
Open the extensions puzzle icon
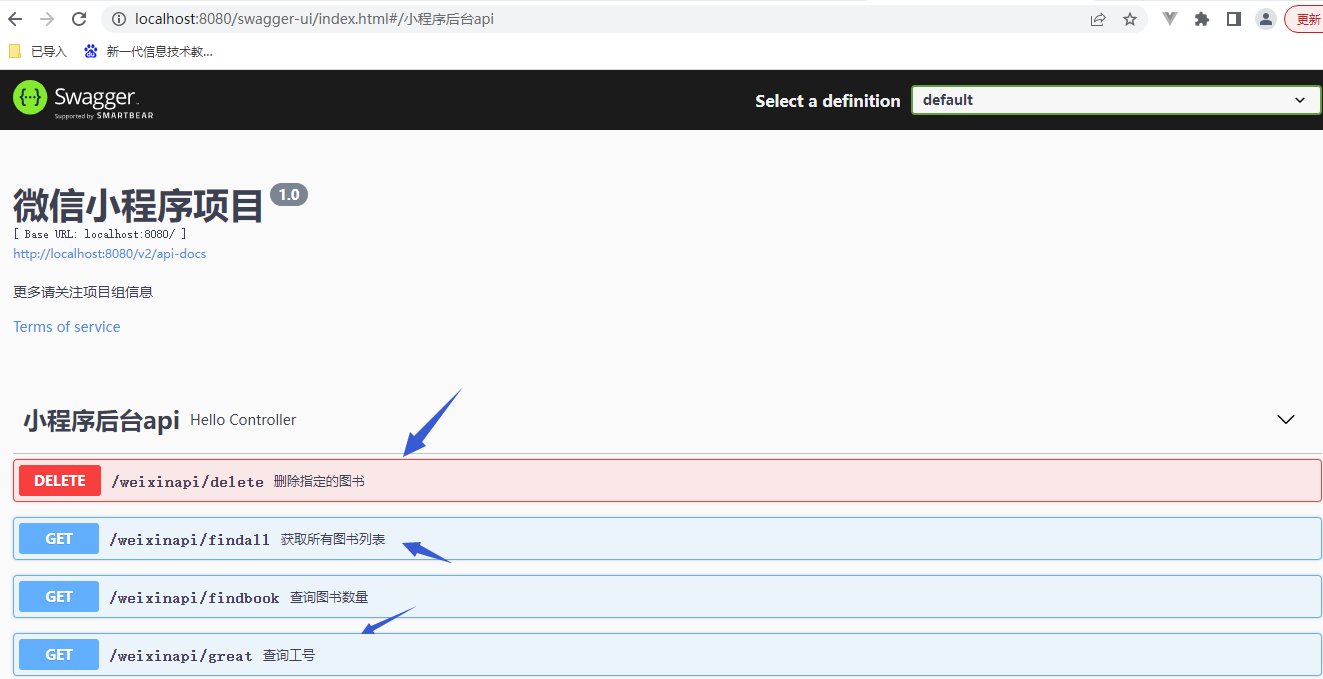[1202, 19]
